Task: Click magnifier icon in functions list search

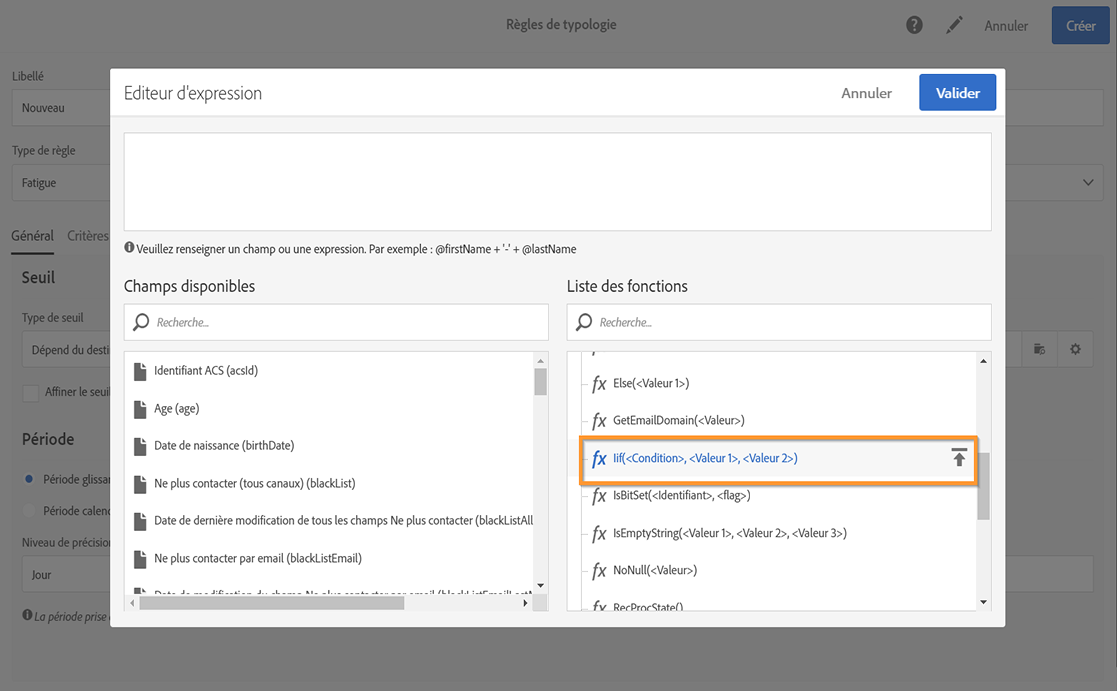Action: [584, 322]
